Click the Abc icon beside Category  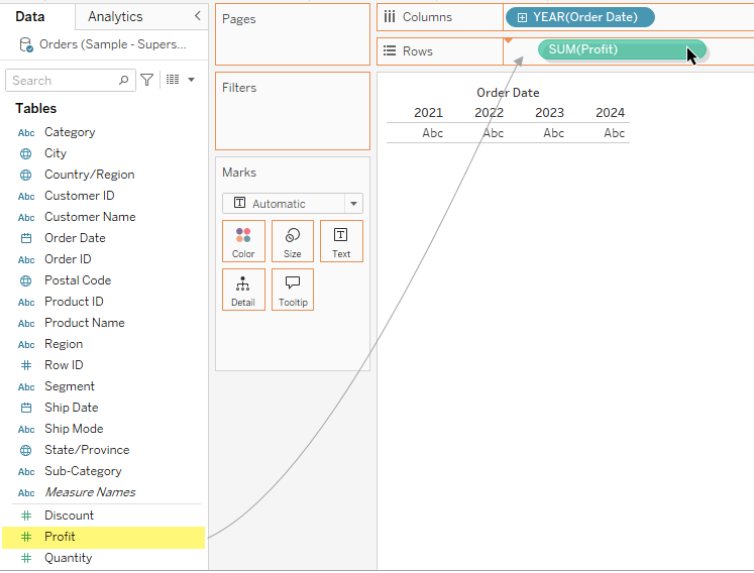pyautogui.click(x=26, y=133)
